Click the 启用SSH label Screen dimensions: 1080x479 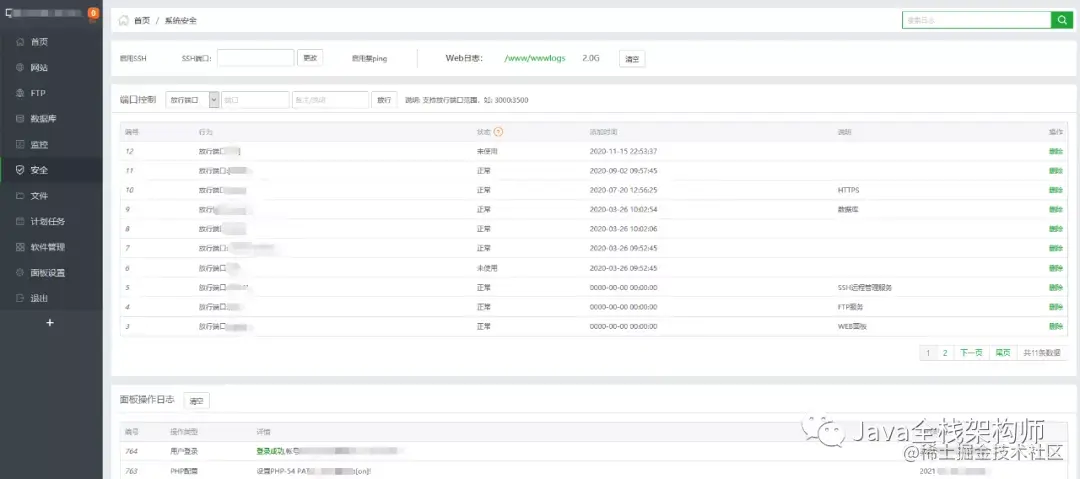click(x=133, y=59)
